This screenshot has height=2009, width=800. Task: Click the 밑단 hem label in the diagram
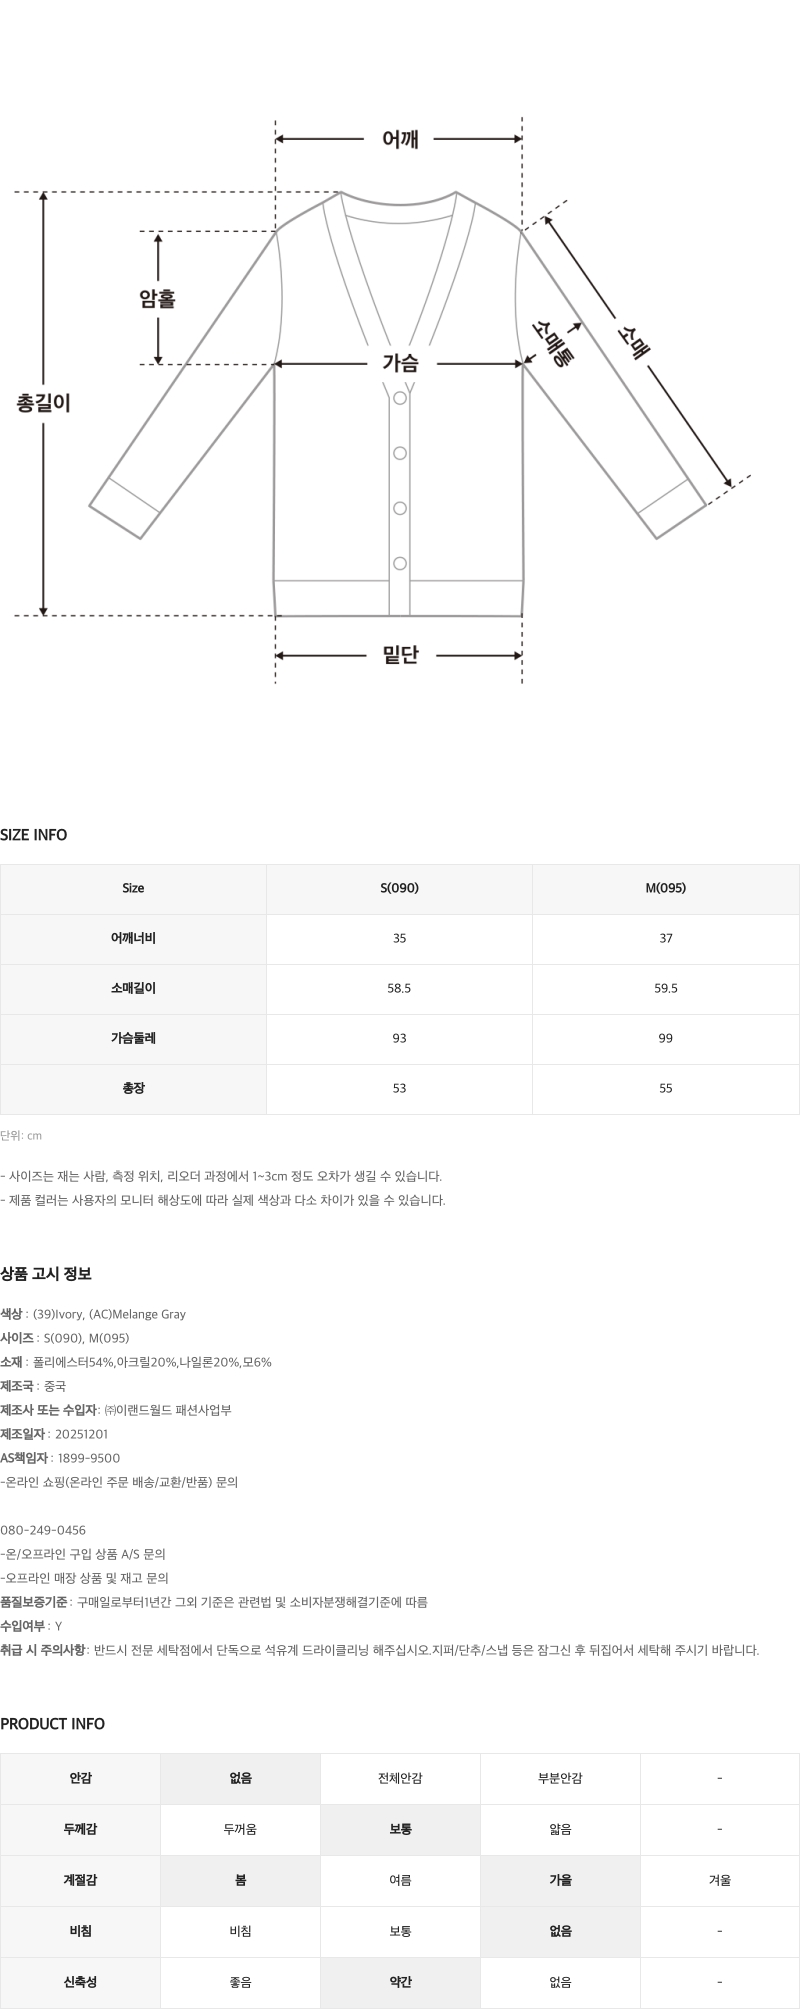point(400,656)
